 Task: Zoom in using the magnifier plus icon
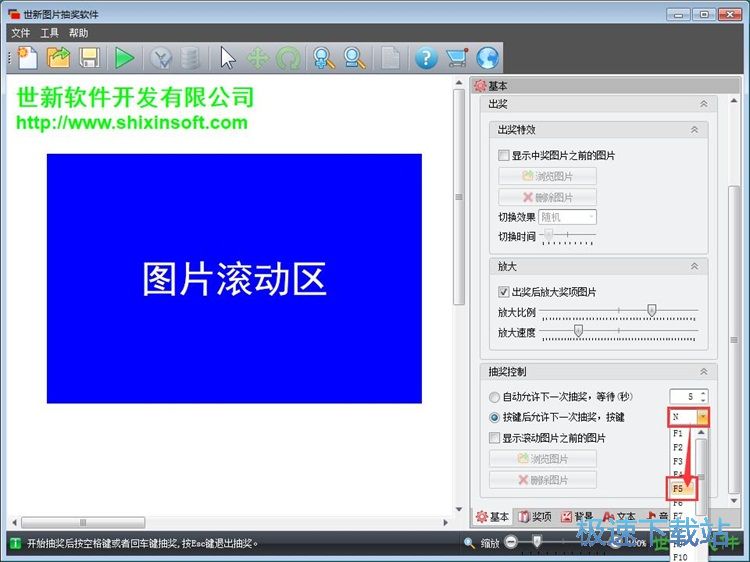pos(323,58)
